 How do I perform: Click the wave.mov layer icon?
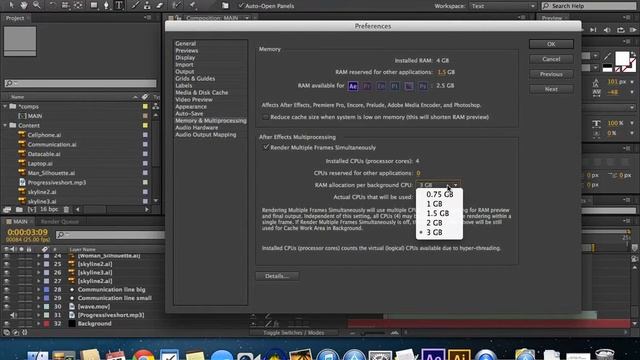72,307
